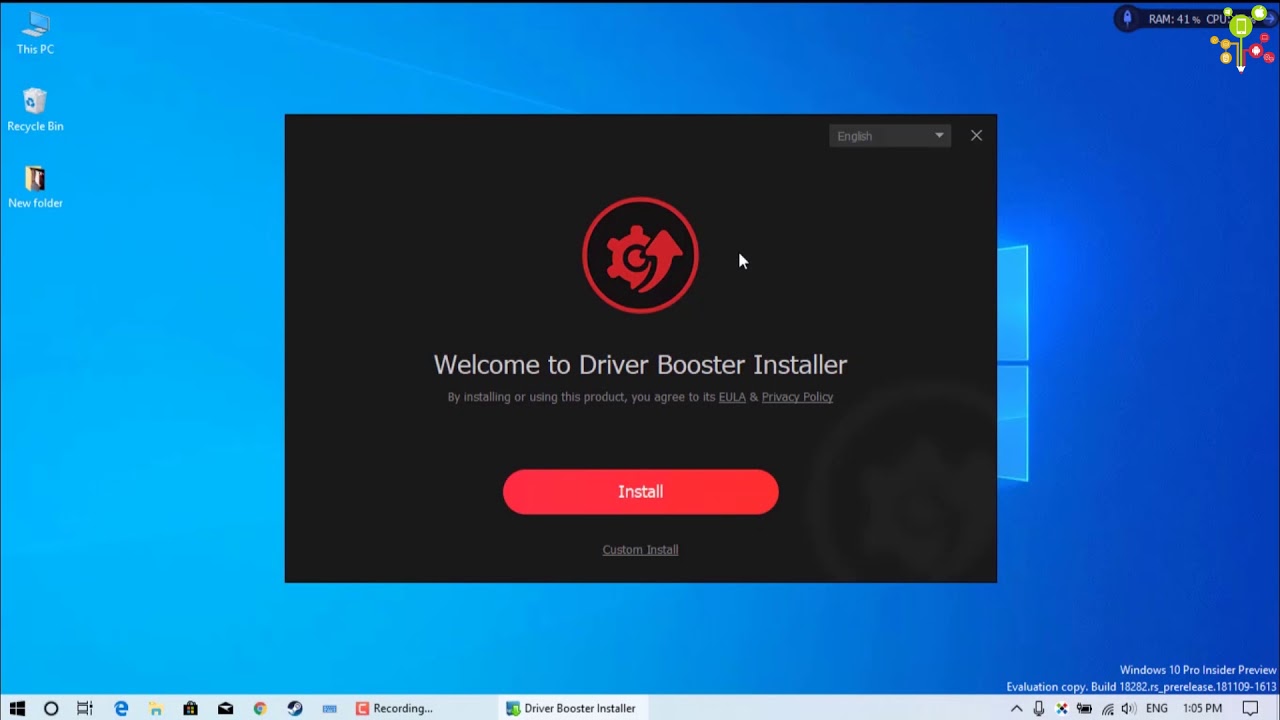Launch Microsoft Edge from the taskbar
The width and height of the screenshot is (1280, 720).
pyautogui.click(x=121, y=708)
